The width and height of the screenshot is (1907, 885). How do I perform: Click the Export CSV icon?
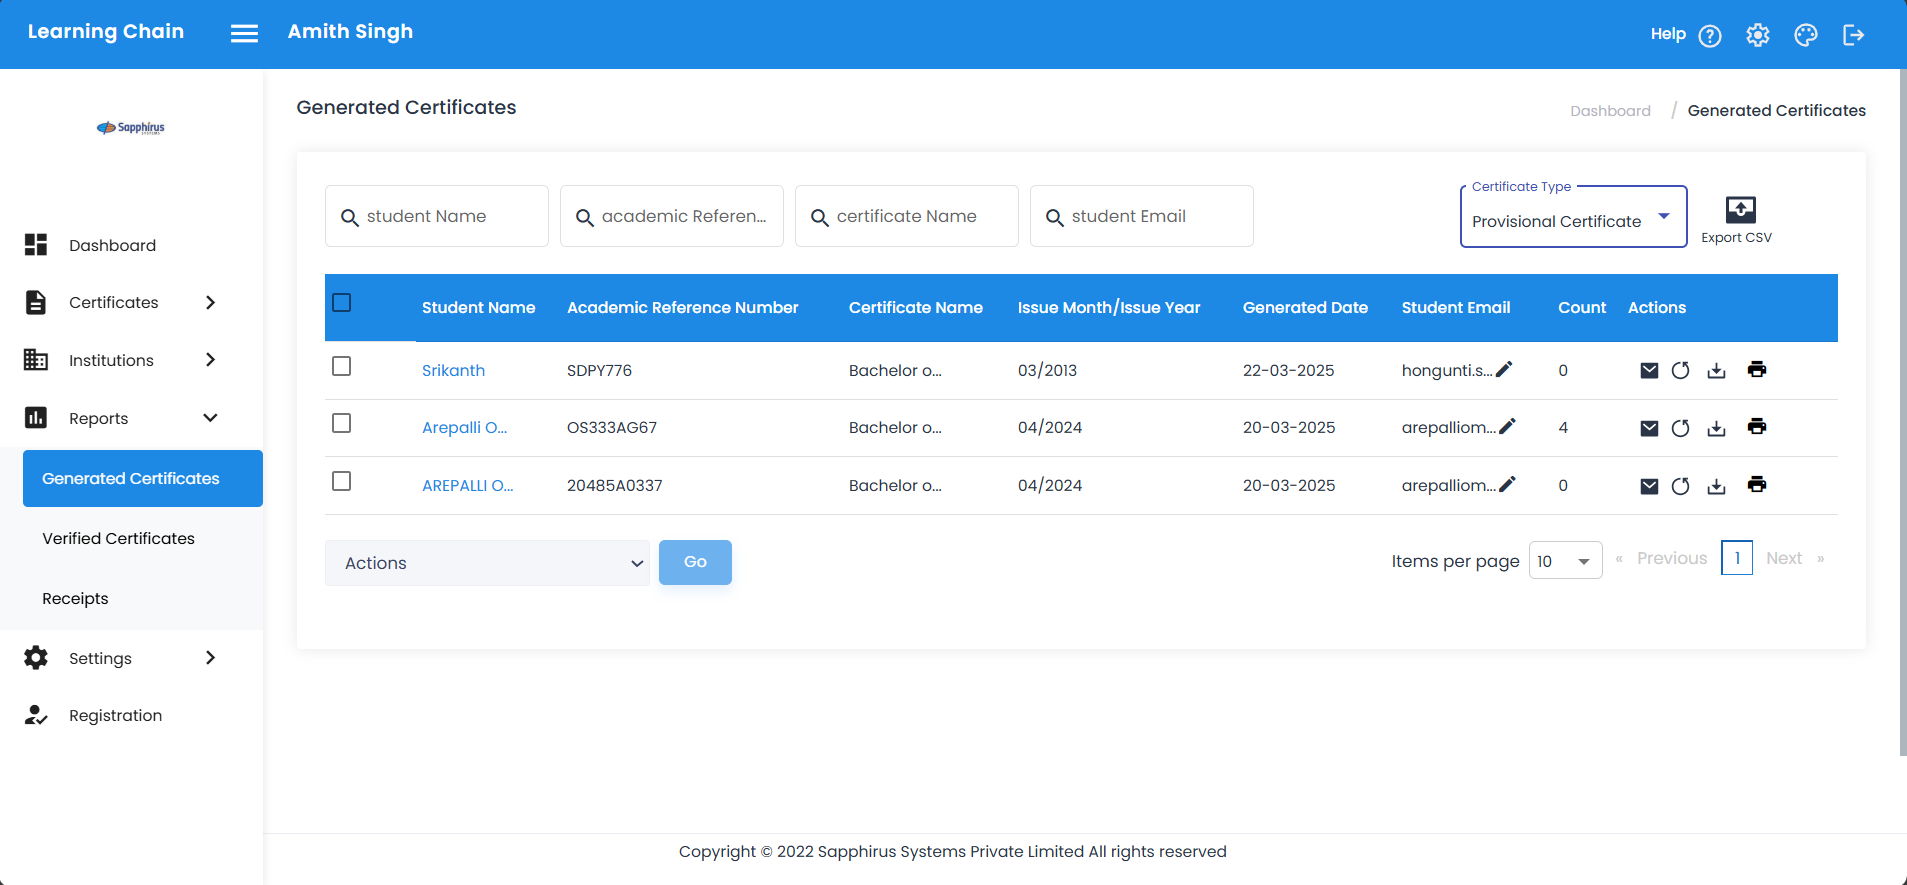click(1739, 210)
